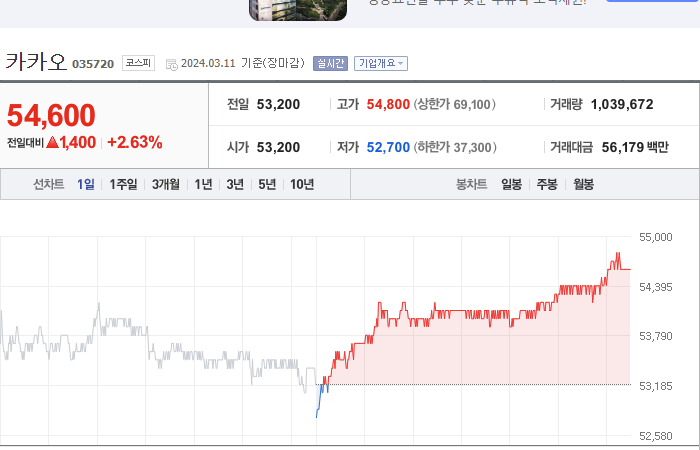Click the 53,790 axis label
The height and width of the screenshot is (450, 700).
tap(655, 336)
